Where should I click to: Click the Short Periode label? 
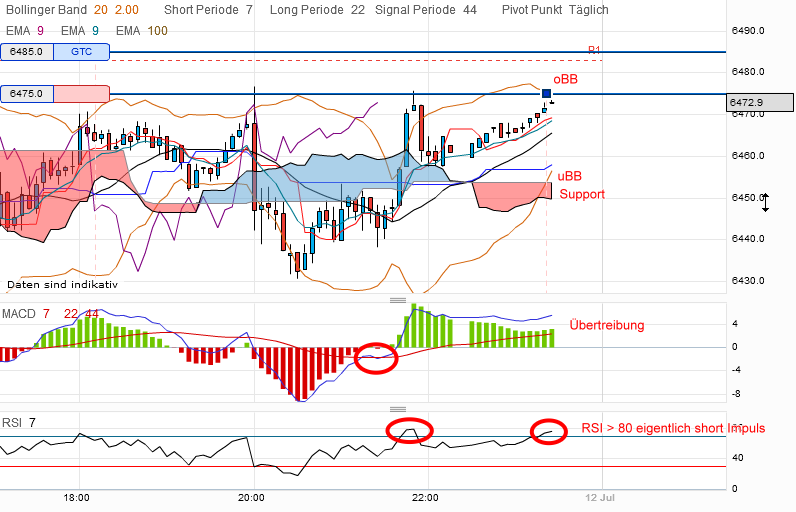coord(201,10)
